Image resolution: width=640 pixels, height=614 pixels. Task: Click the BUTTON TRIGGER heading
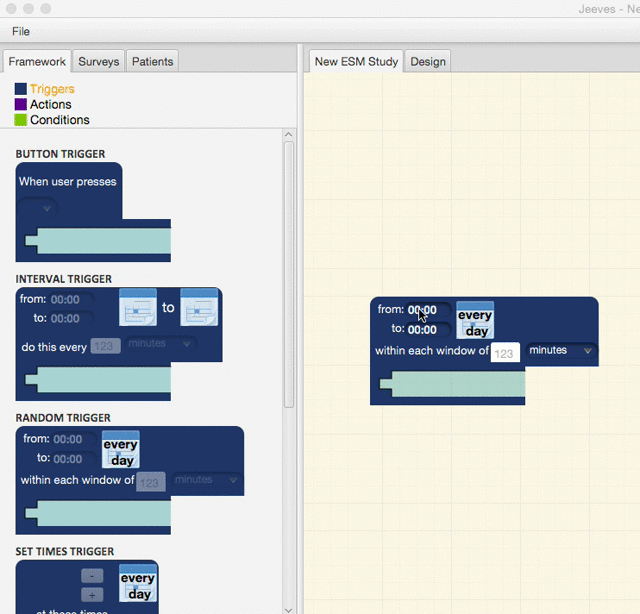point(60,154)
